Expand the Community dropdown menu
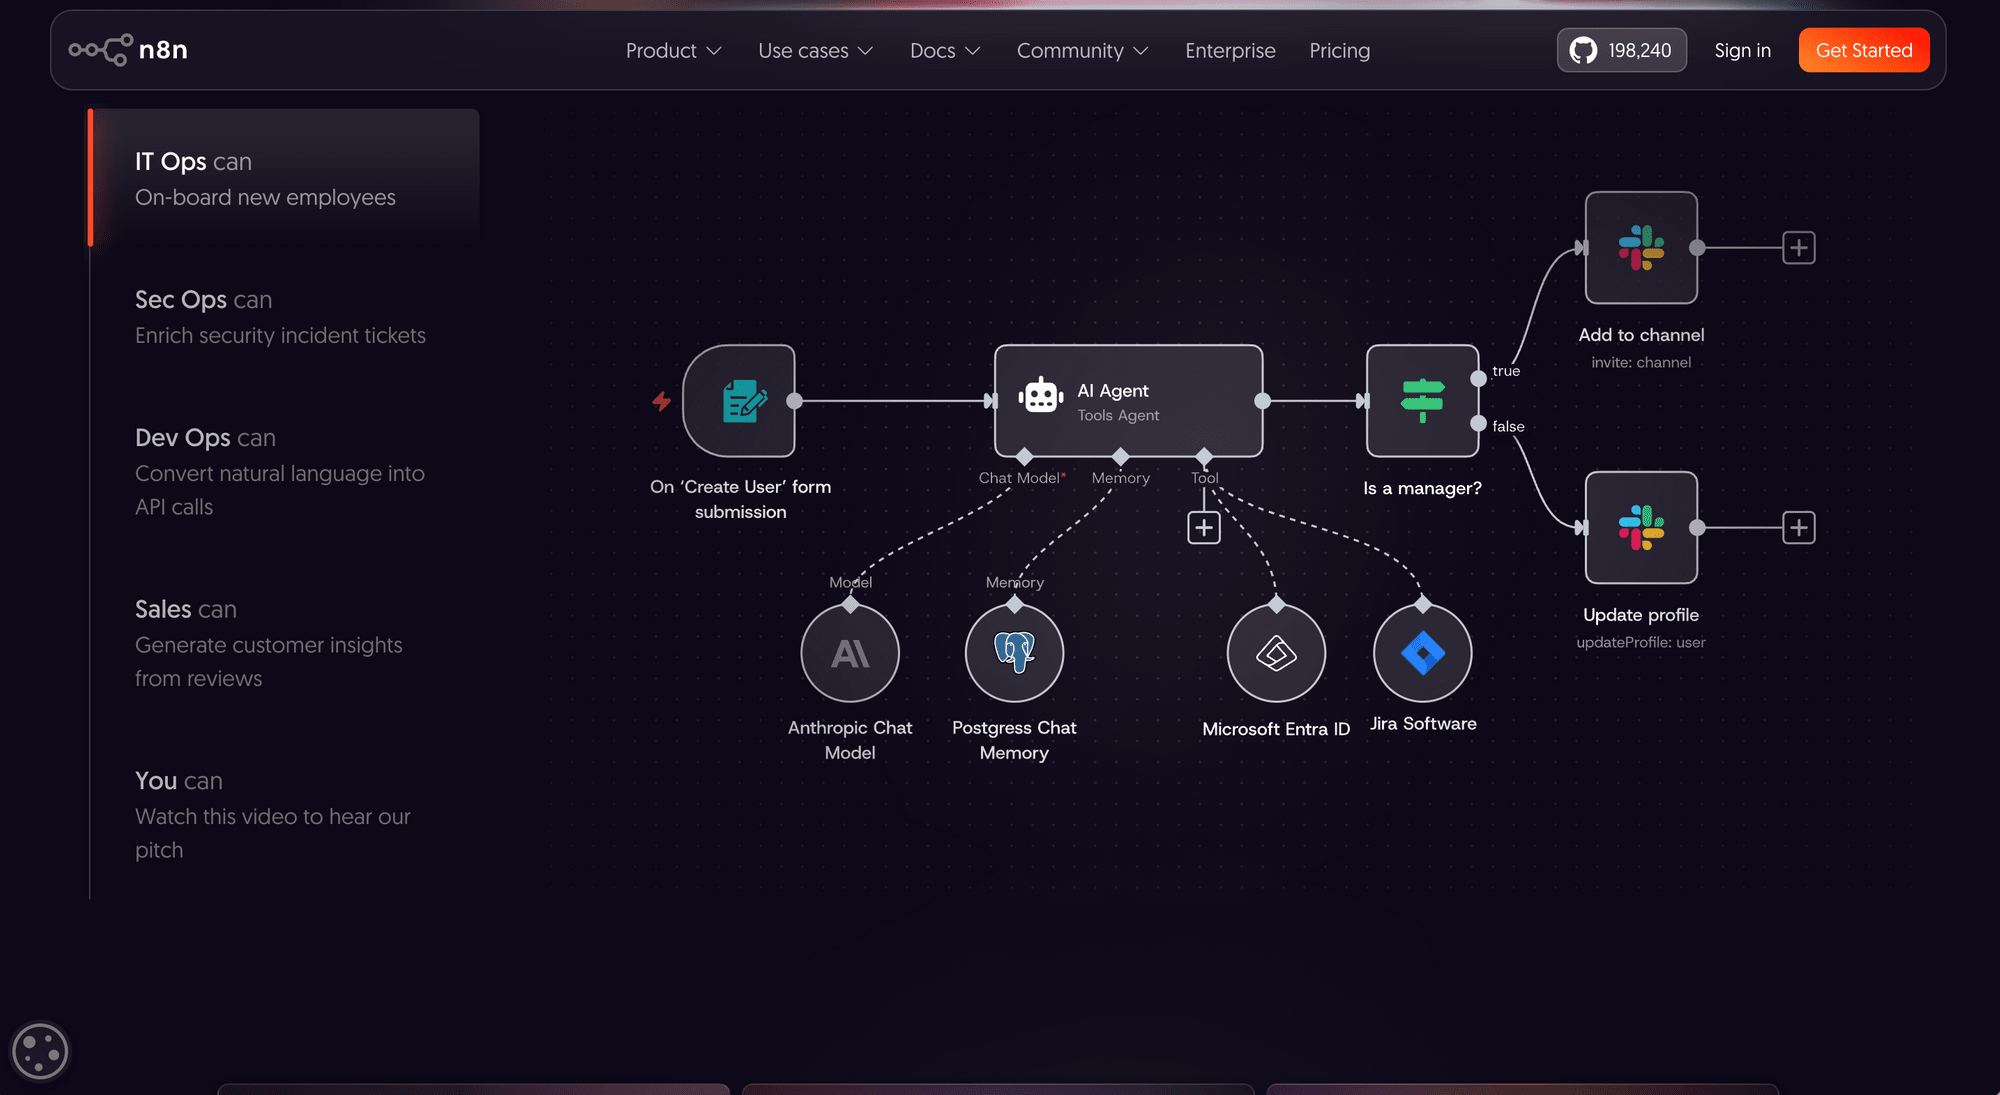The image size is (2000, 1095). click(1082, 50)
